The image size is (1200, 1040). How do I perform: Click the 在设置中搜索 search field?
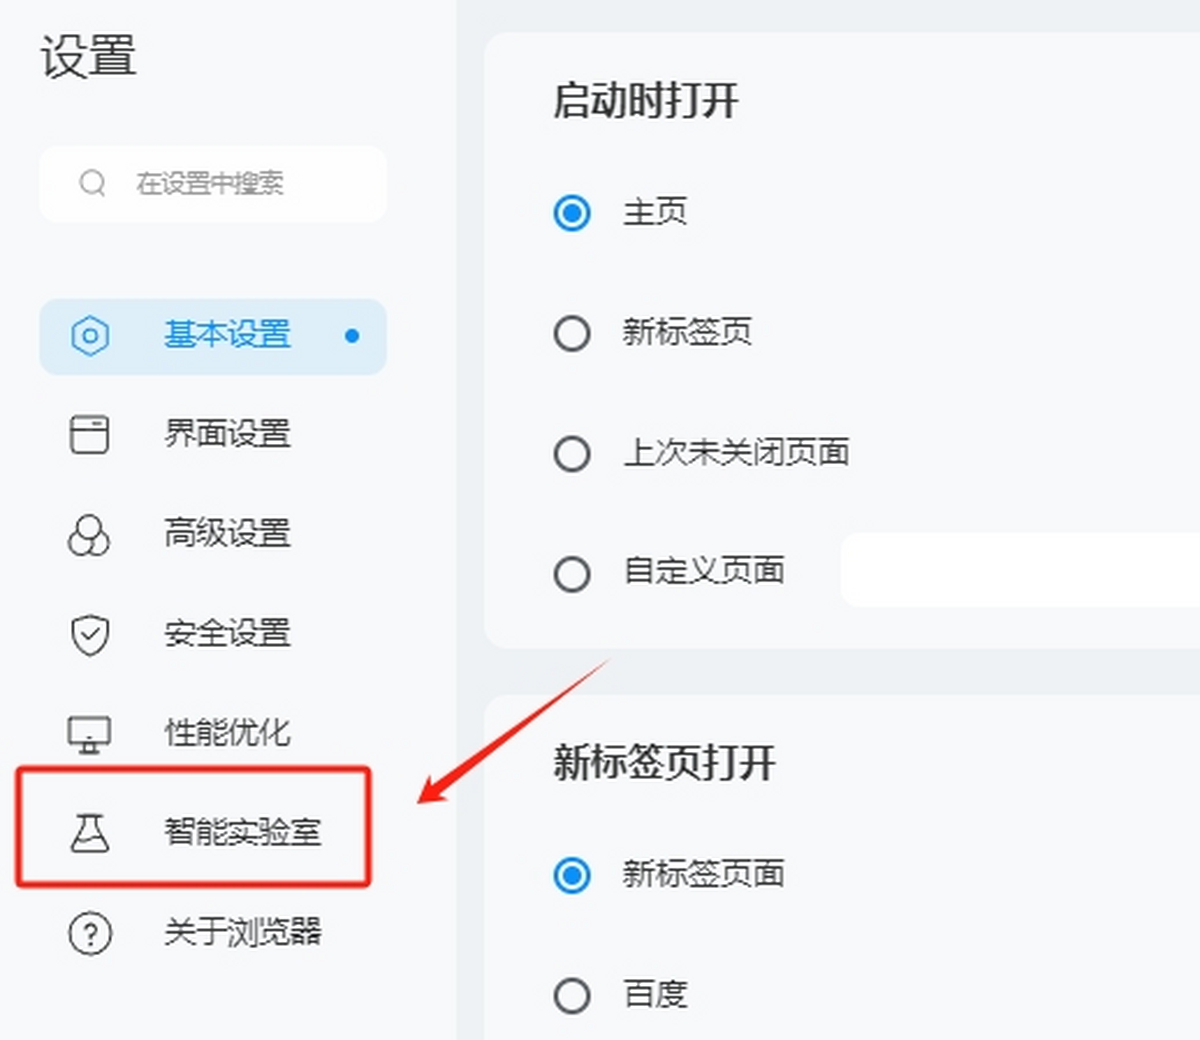point(213,184)
